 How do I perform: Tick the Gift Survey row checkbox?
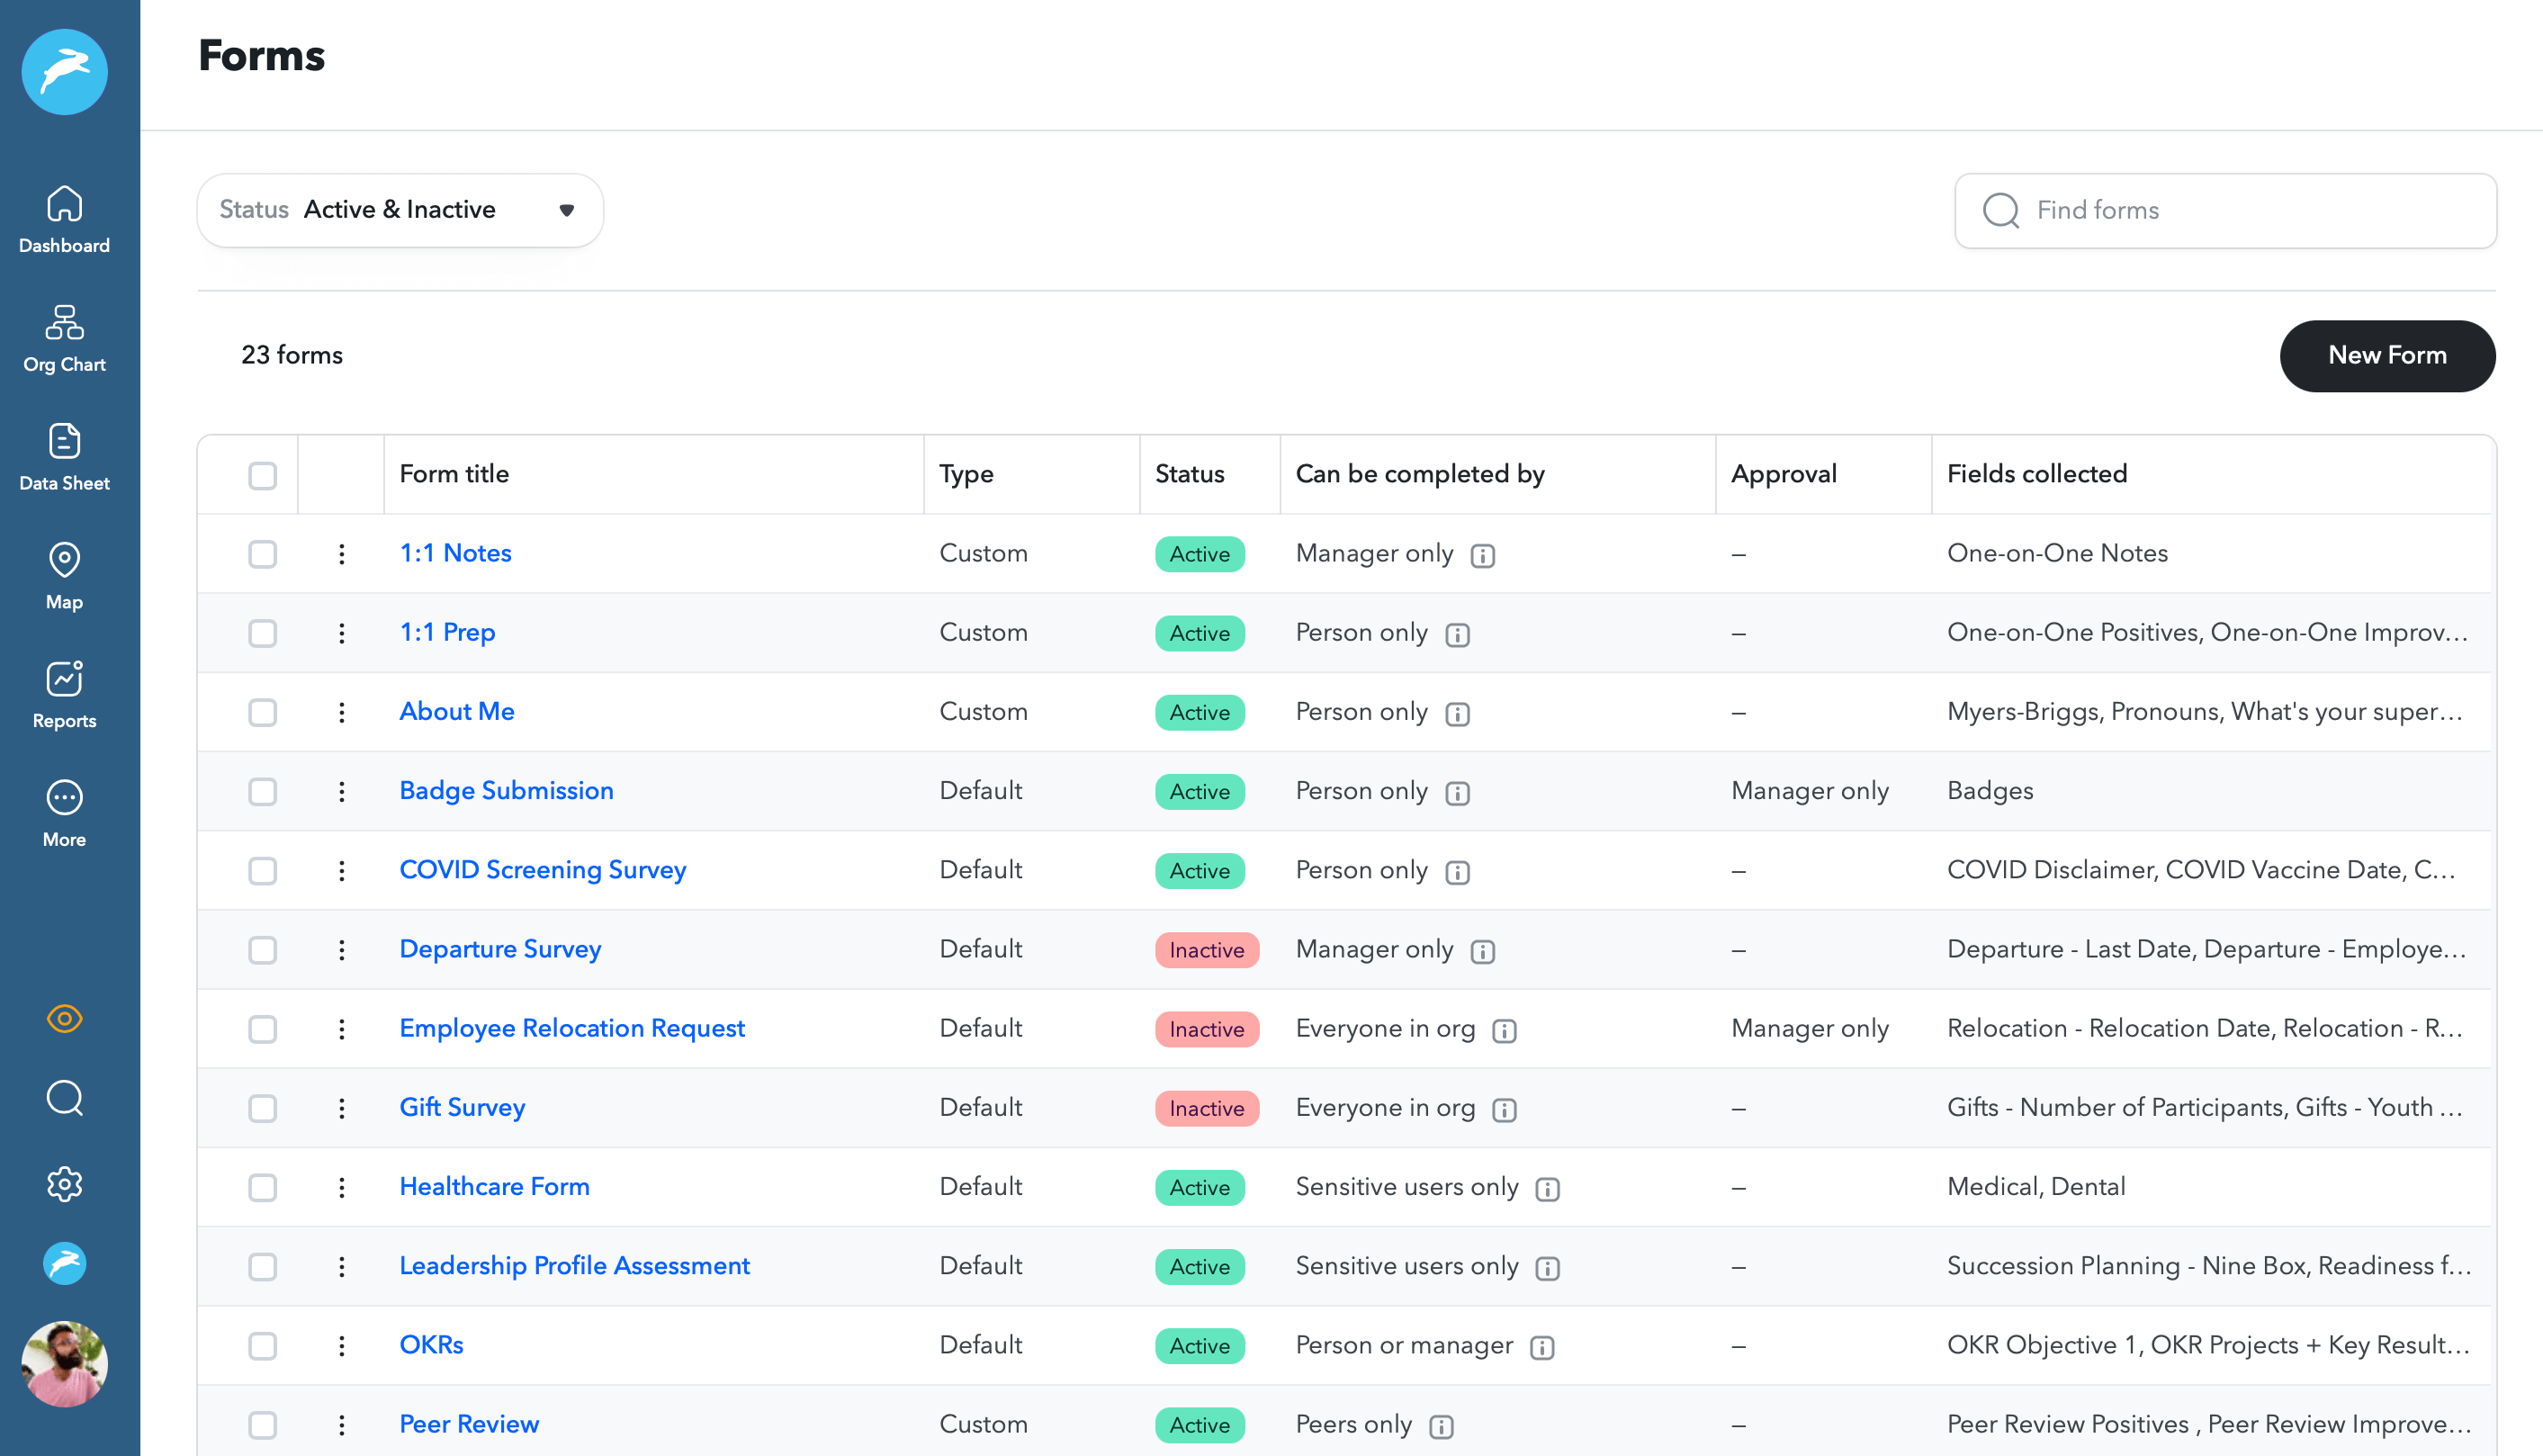(262, 1108)
